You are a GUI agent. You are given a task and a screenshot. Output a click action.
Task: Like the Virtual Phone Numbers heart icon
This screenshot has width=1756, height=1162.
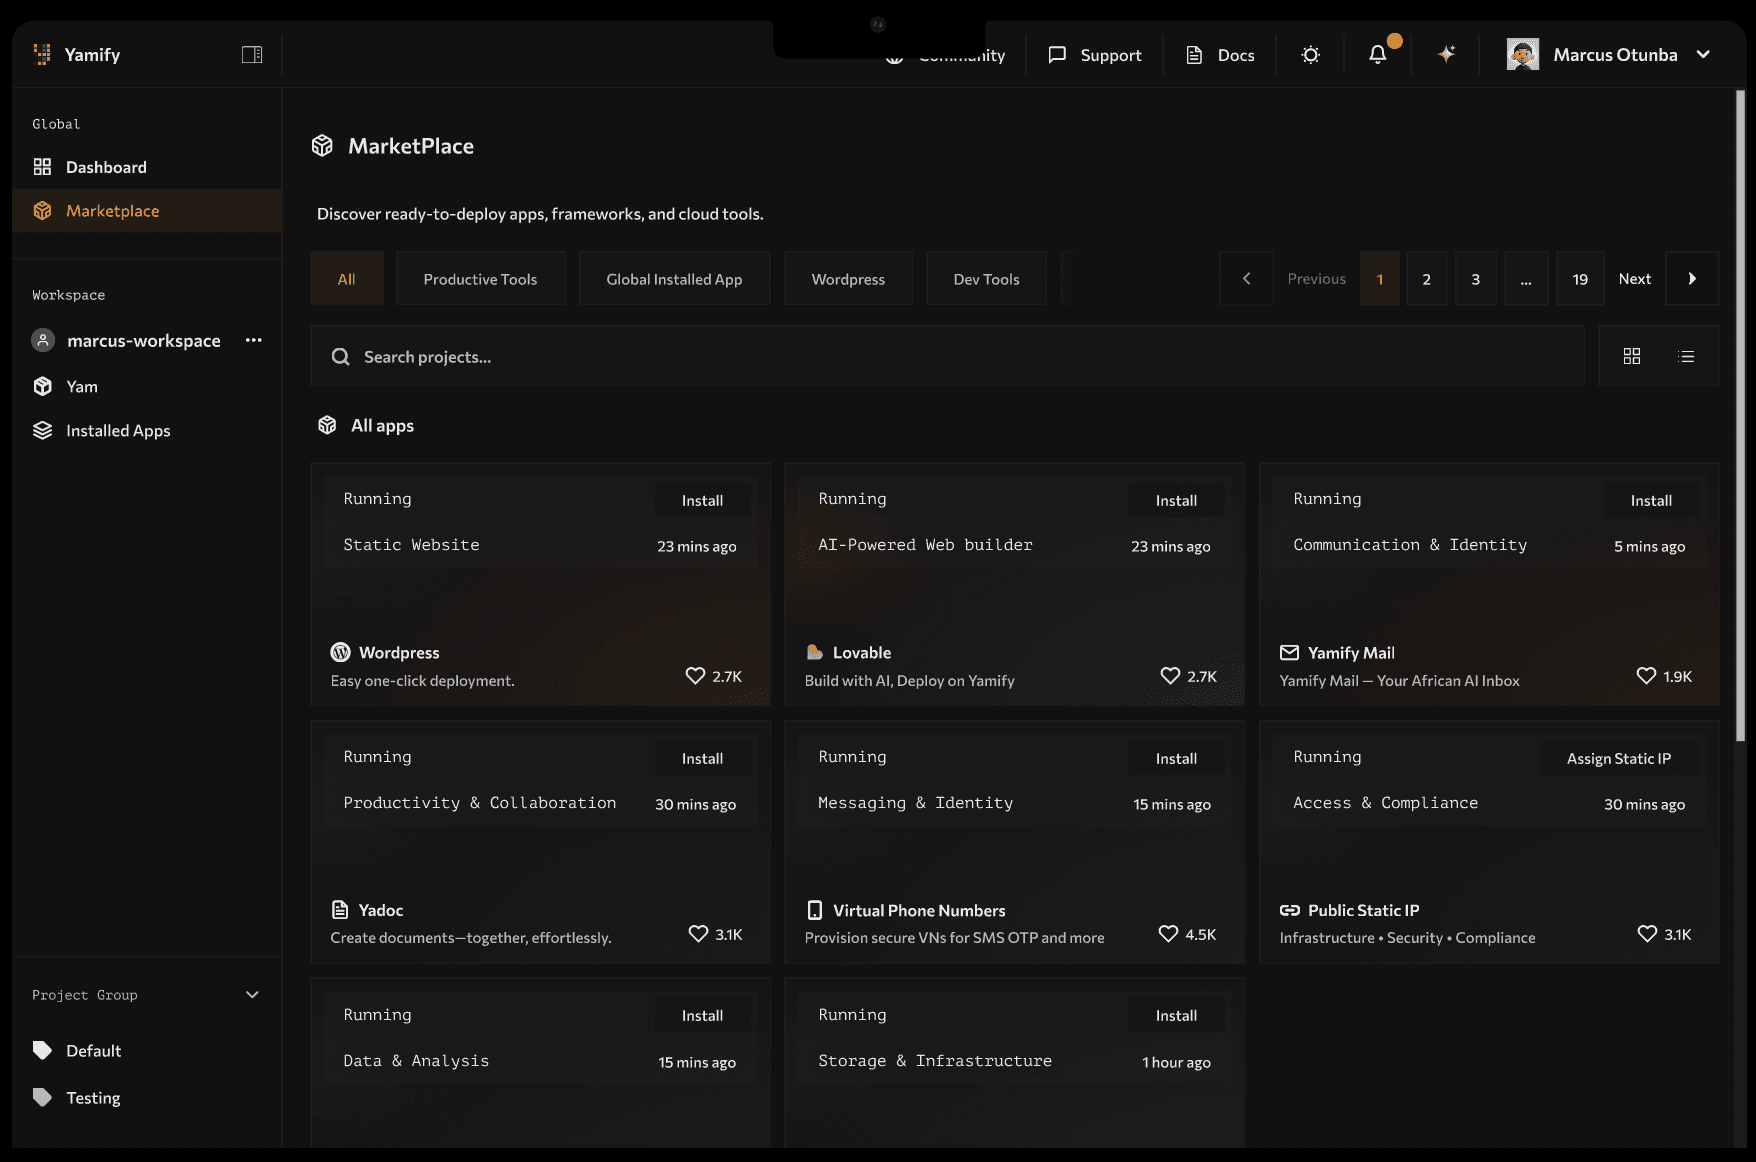[x=1168, y=934]
